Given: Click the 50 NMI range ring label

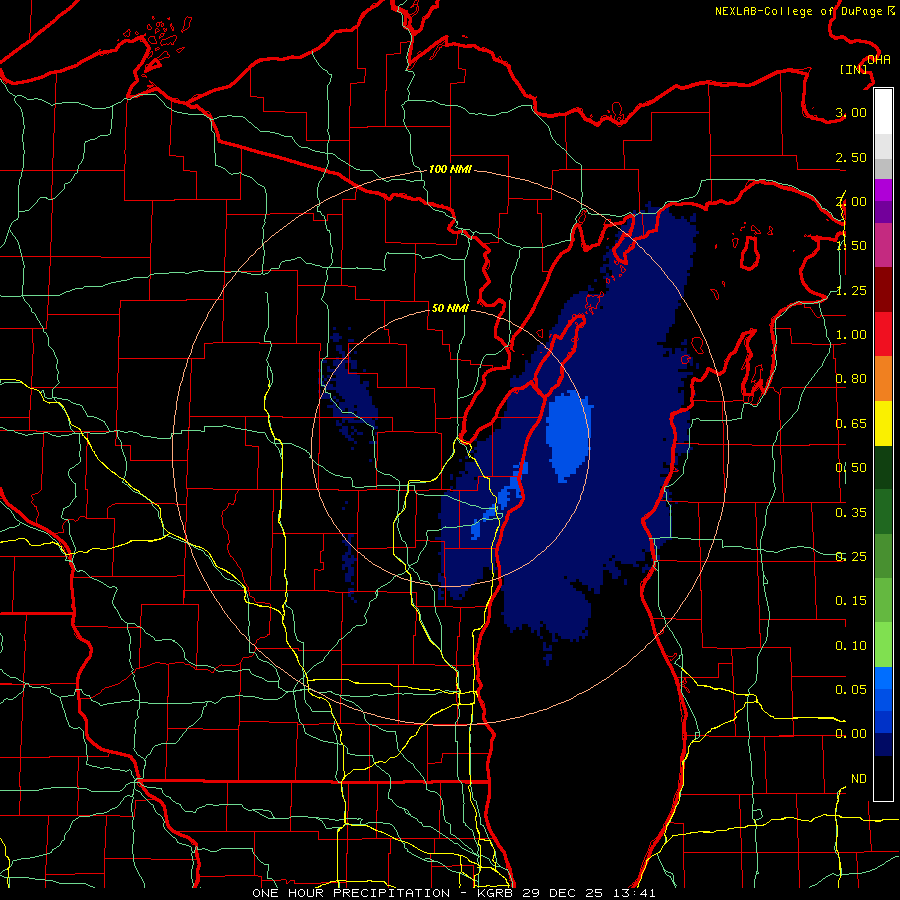Looking at the screenshot, I should 450,308.
